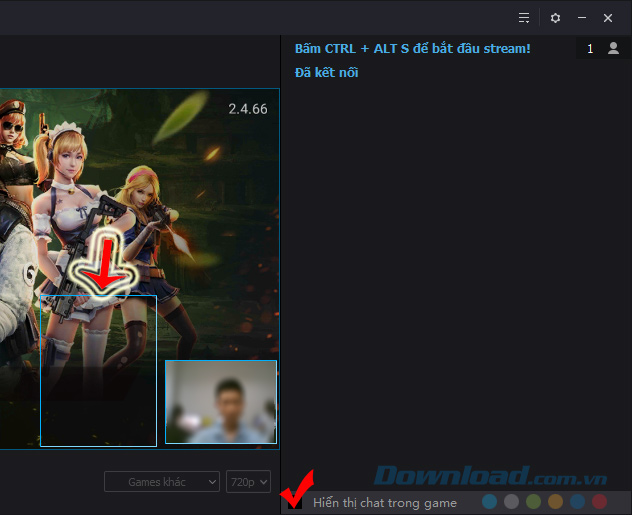Open settings via the gear icon

(555, 18)
